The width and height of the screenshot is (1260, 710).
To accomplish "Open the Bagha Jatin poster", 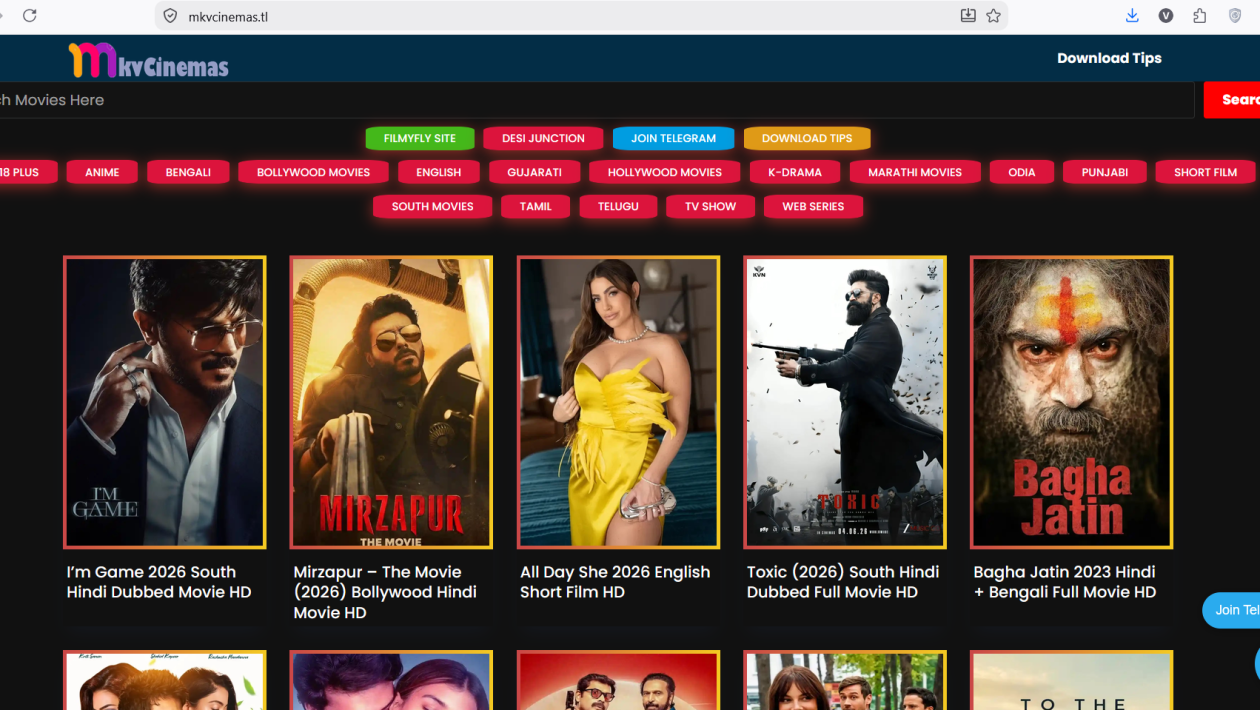I will pyautogui.click(x=1072, y=402).
